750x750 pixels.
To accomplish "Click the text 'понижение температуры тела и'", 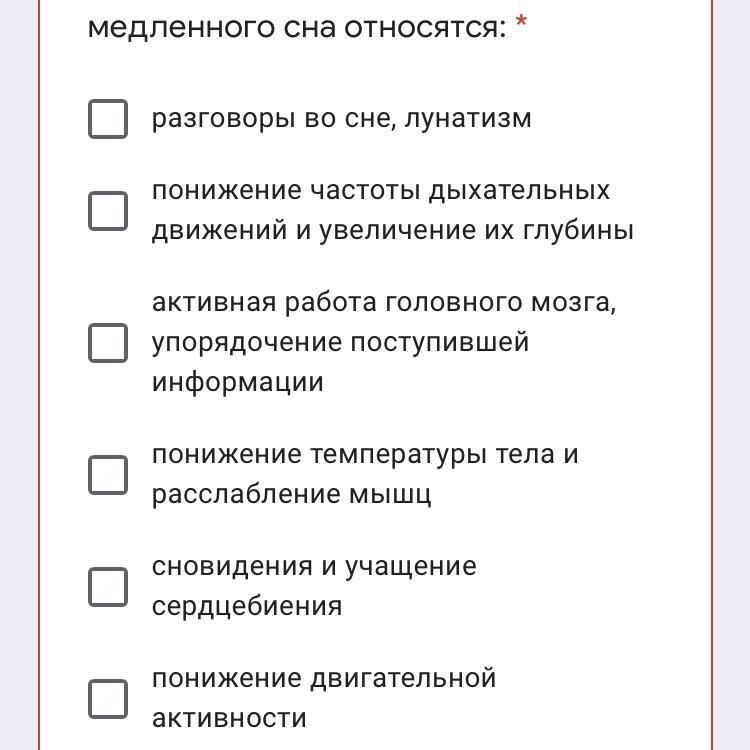I will pyautogui.click(x=365, y=455).
